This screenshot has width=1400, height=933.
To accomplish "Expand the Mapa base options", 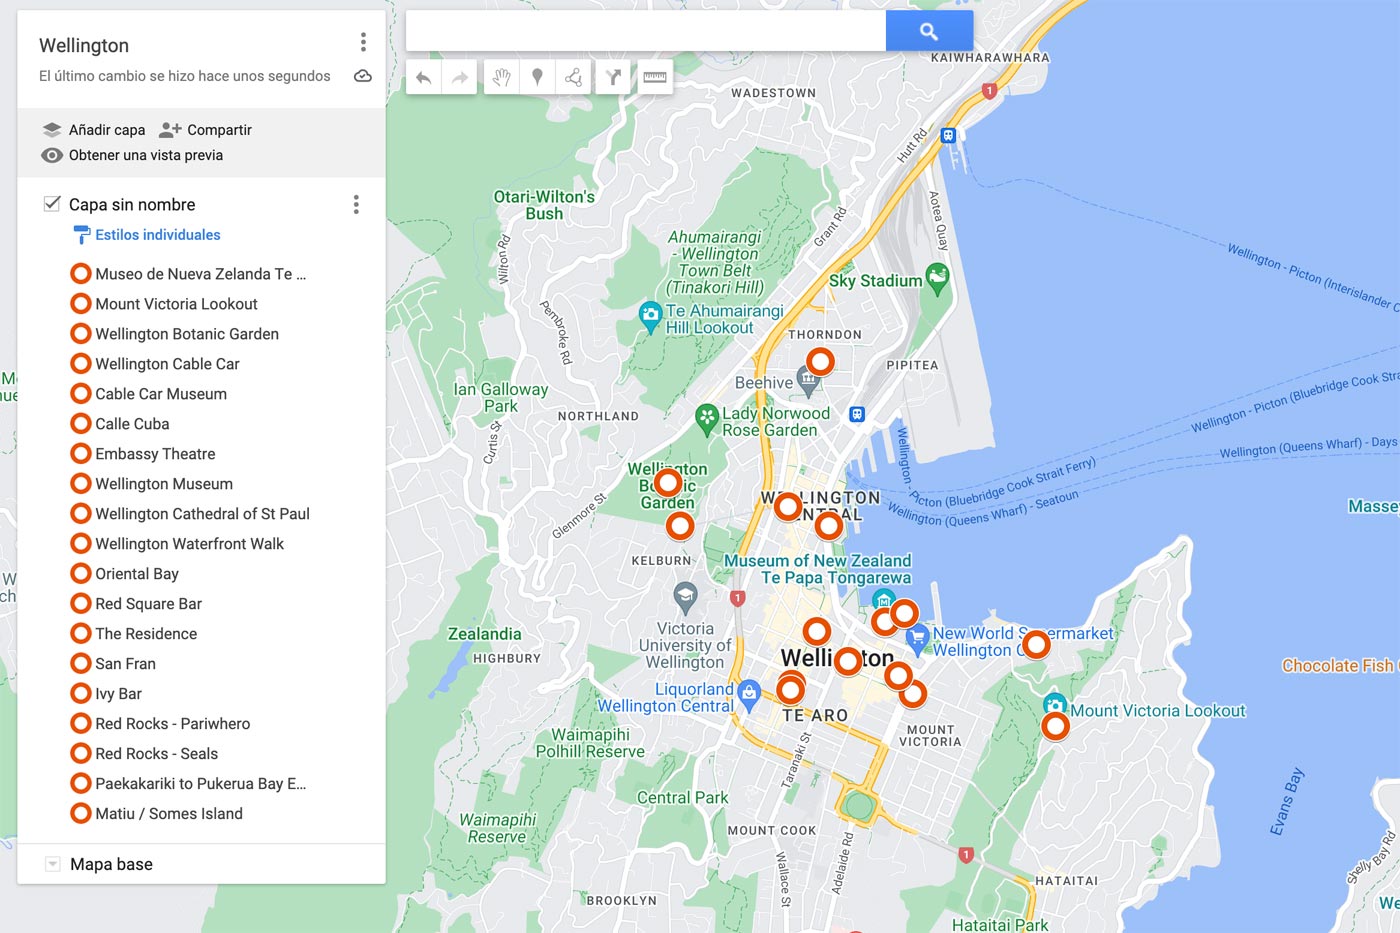I will (x=51, y=863).
